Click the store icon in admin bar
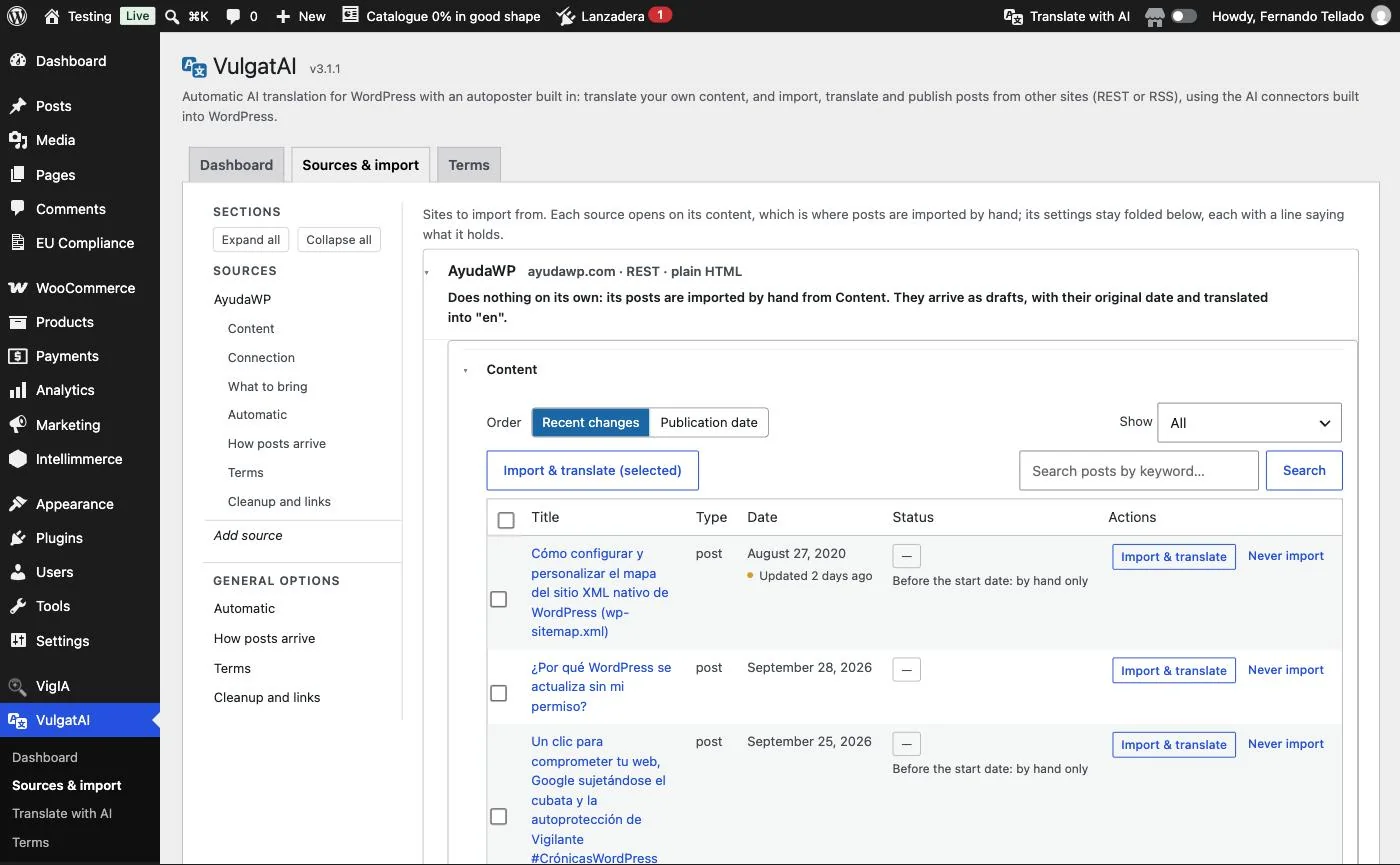The width and height of the screenshot is (1400, 865). point(1155,16)
